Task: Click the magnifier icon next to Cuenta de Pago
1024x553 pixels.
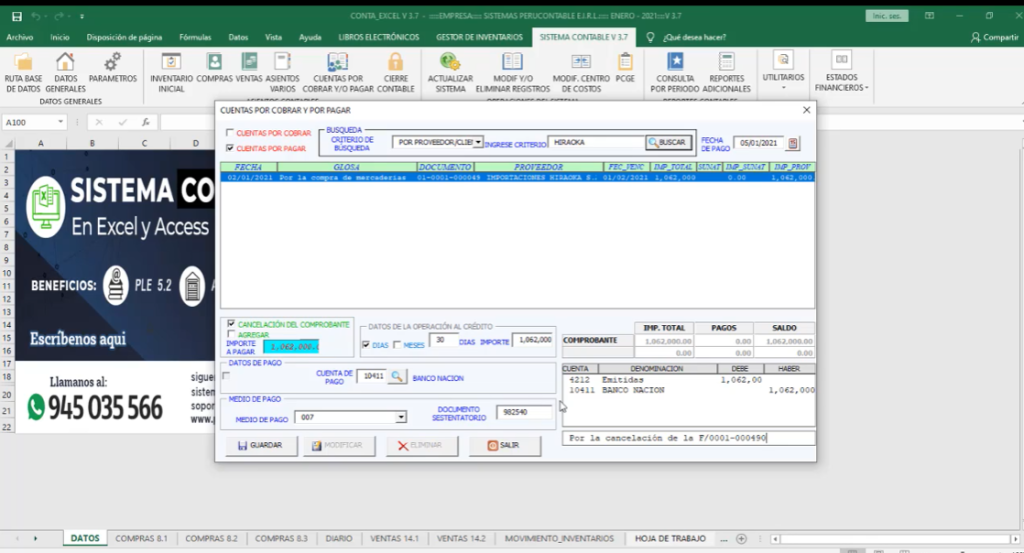Action: [397, 376]
